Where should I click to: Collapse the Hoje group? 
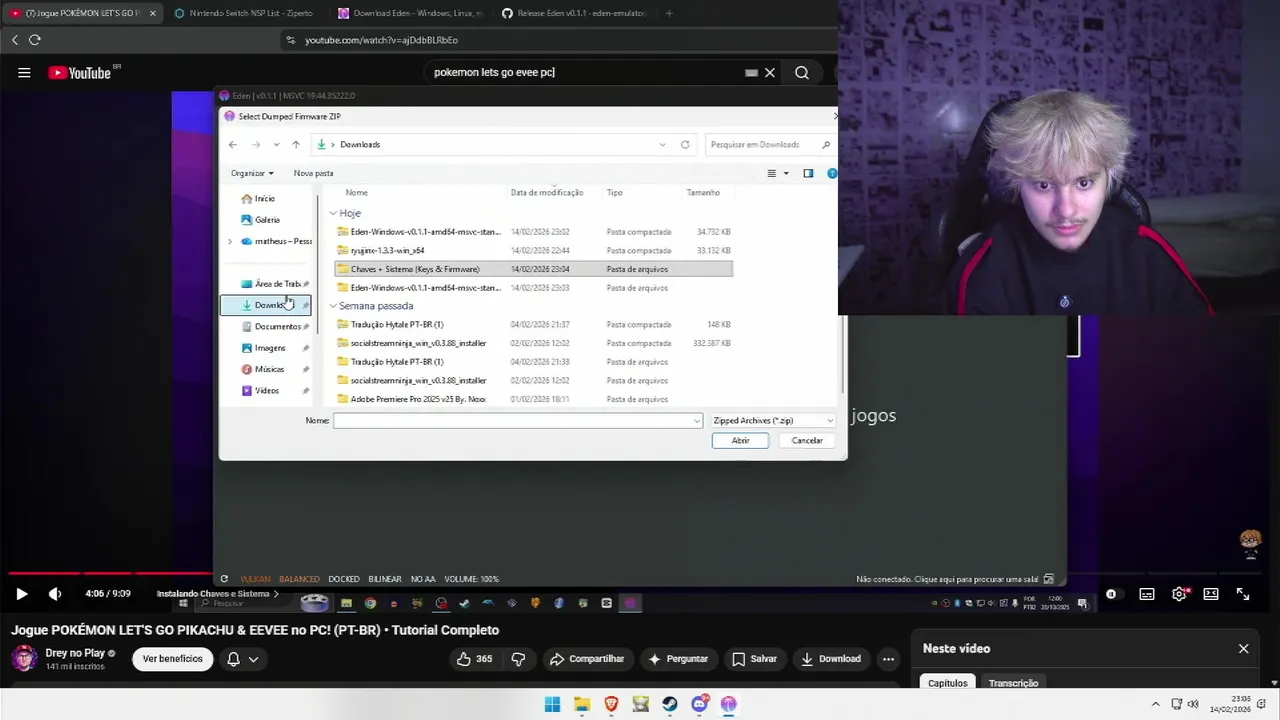pos(333,213)
